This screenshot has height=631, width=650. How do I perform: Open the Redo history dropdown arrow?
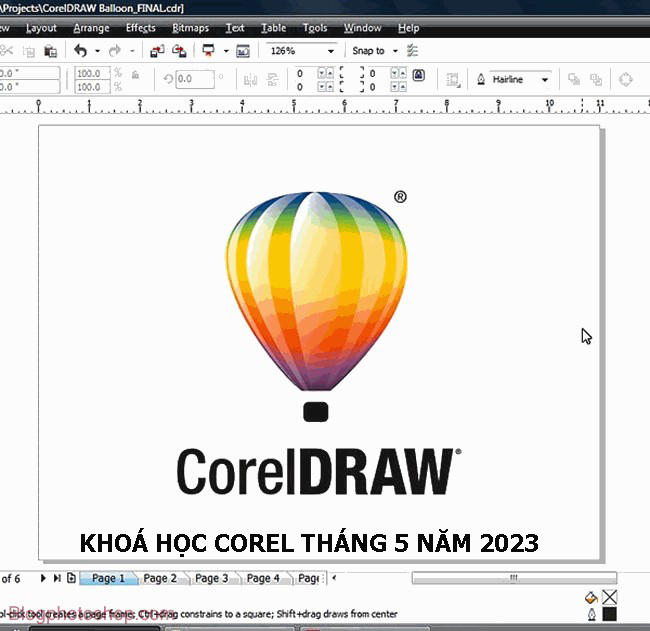click(x=132, y=51)
